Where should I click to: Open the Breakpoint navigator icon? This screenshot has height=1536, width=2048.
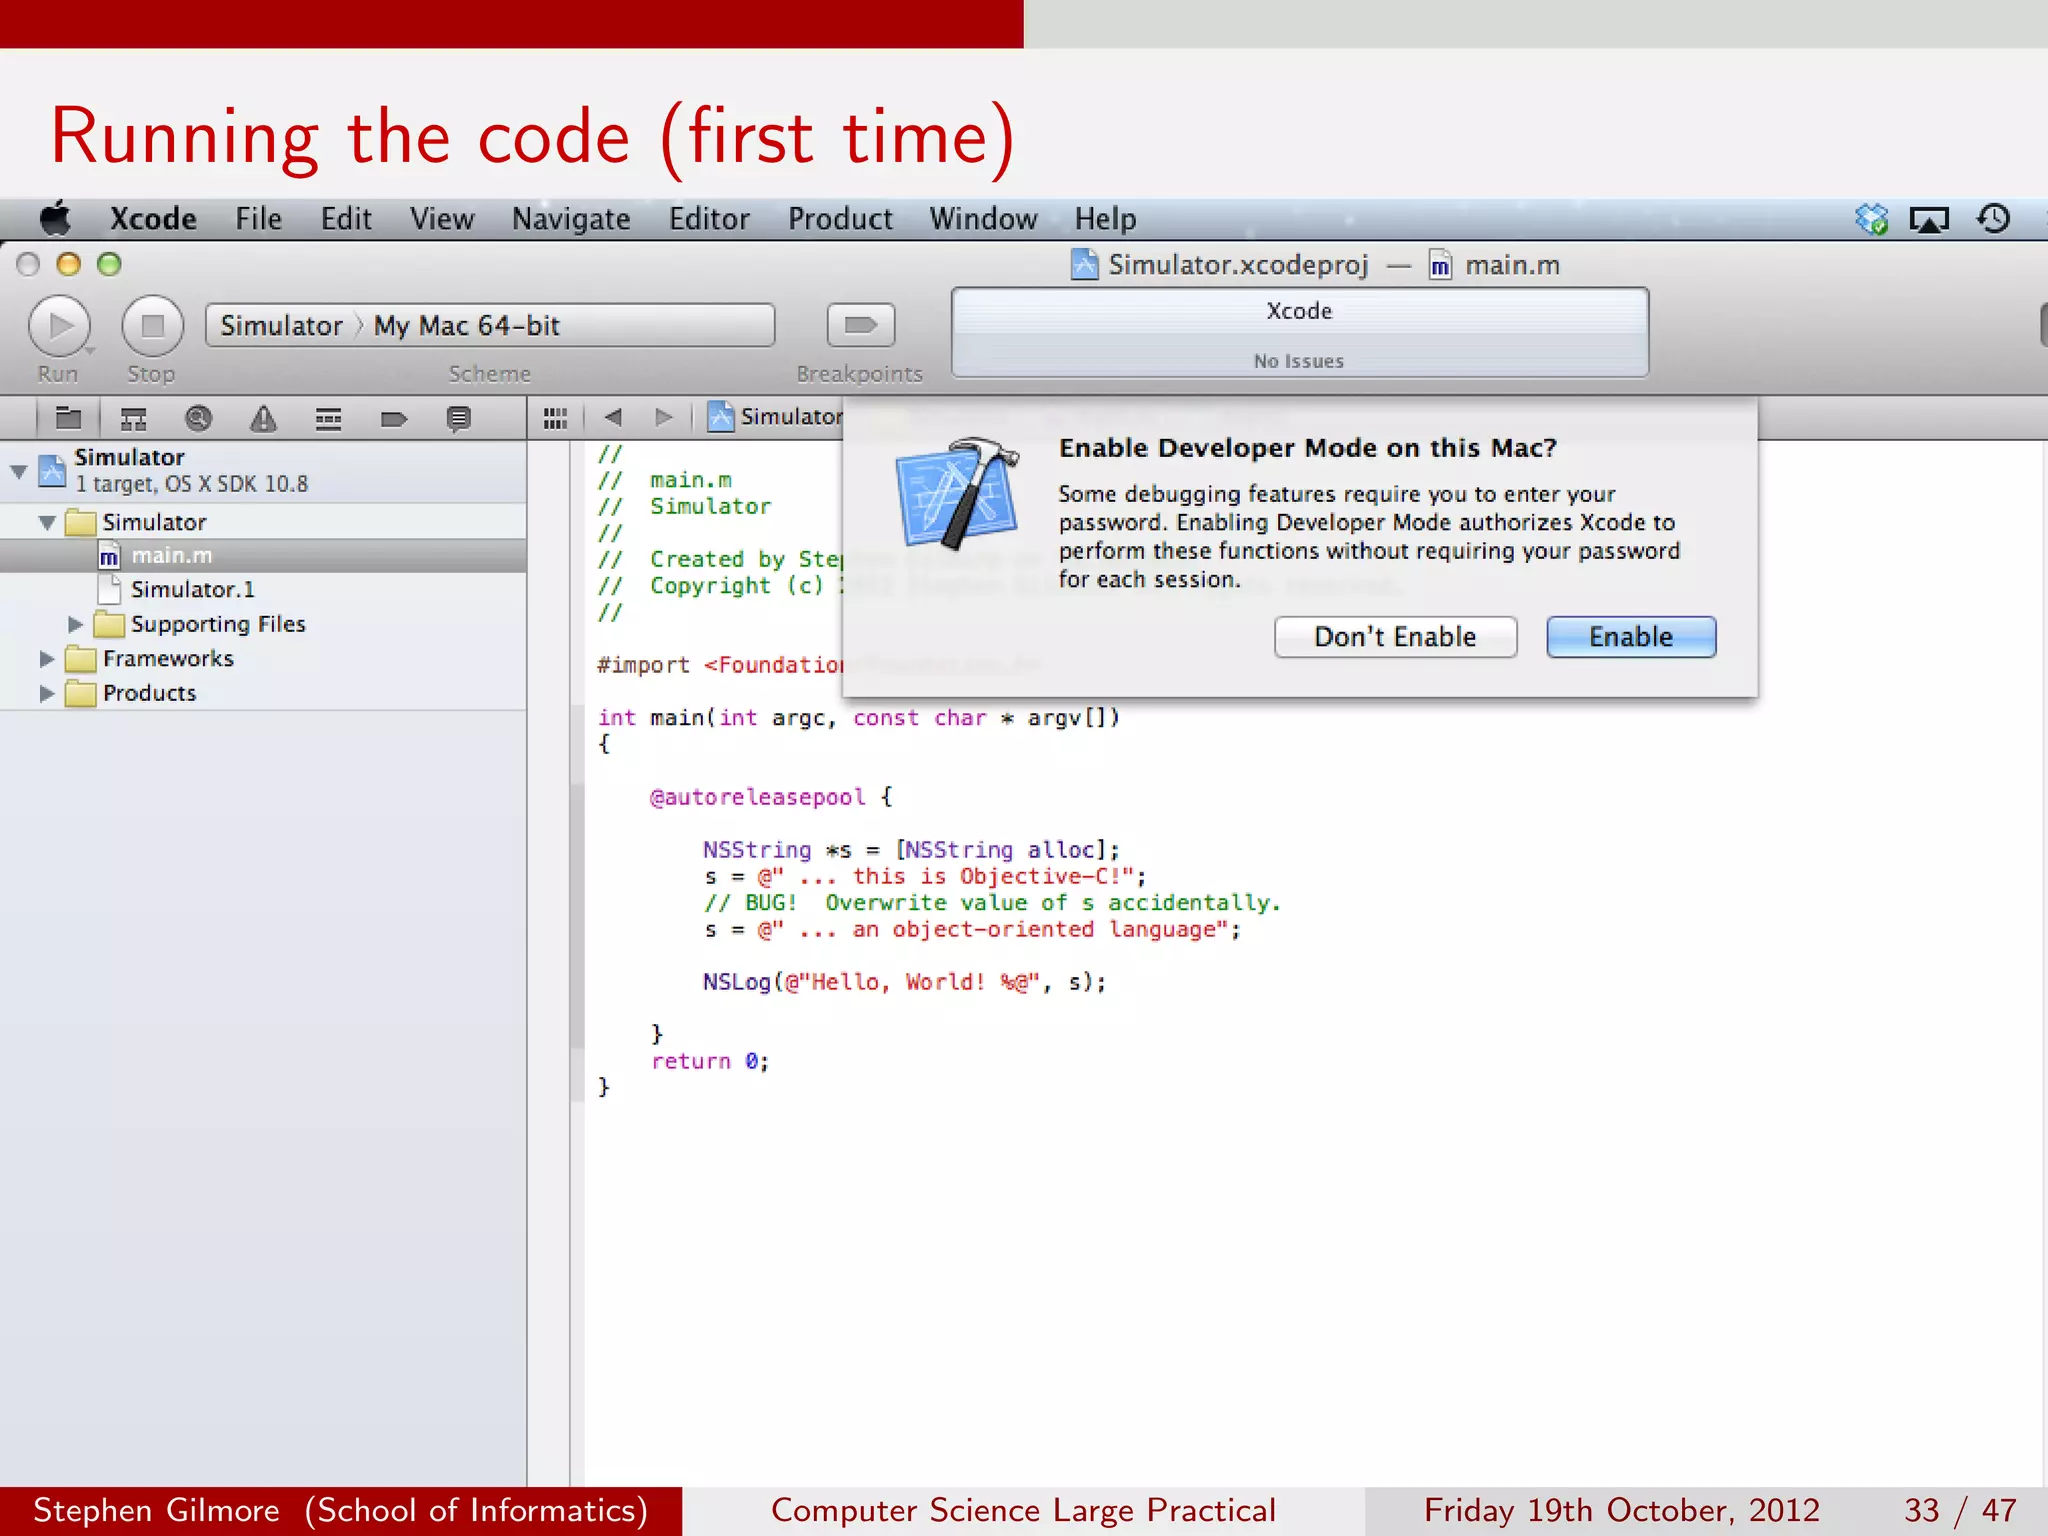393,418
